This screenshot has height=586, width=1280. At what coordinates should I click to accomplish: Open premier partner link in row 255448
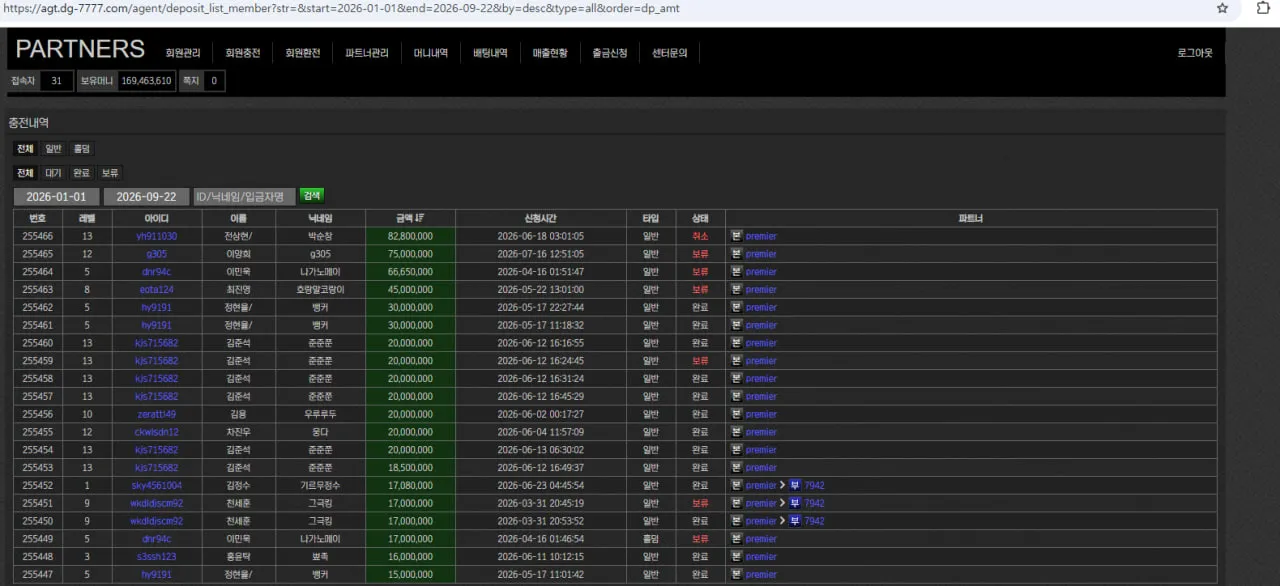pyautogui.click(x=761, y=557)
